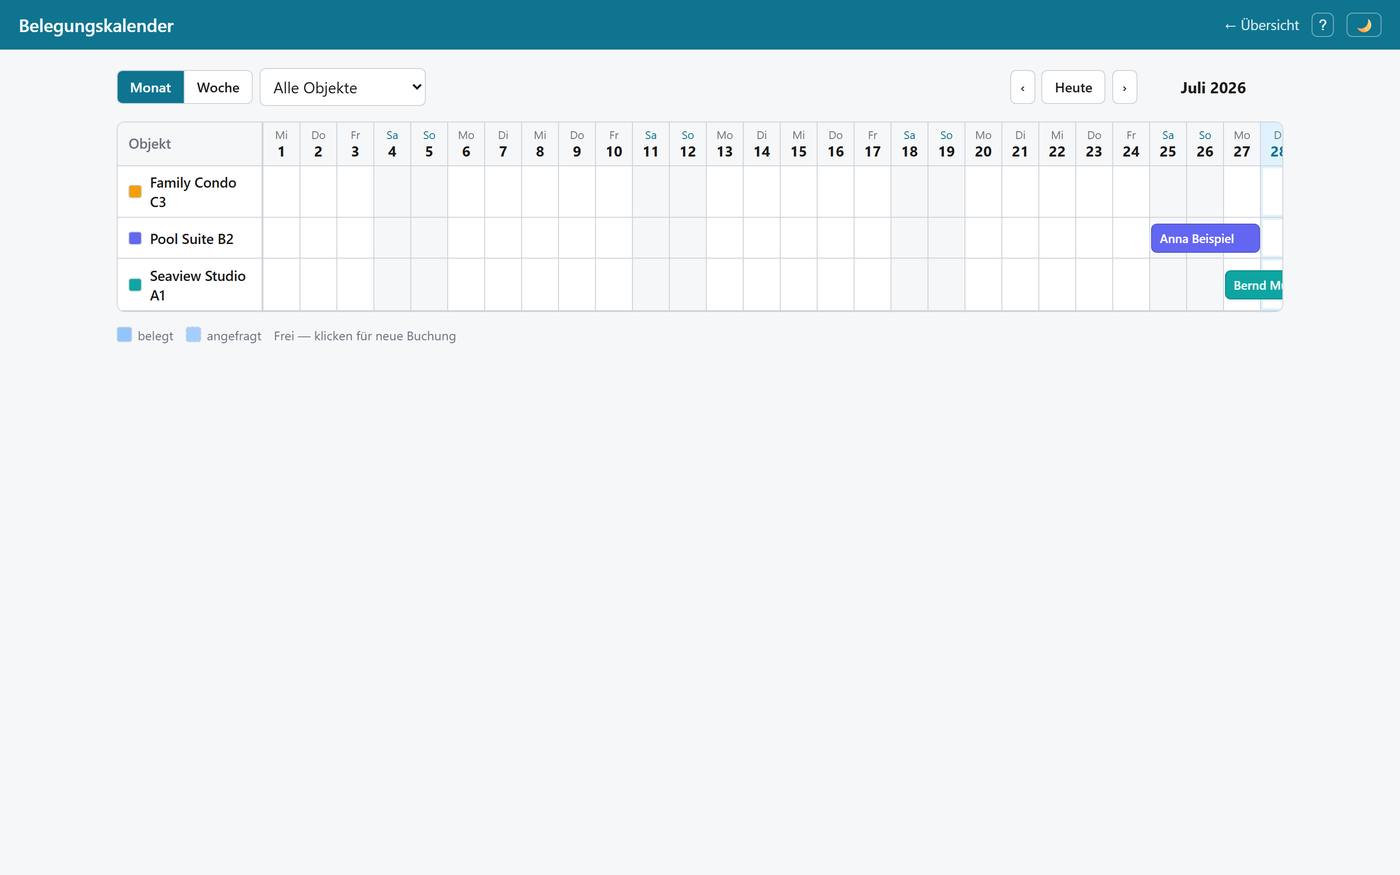Screen dimensions: 1400x875
Task: Click the belegt legend swatch
Action: pos(124,335)
